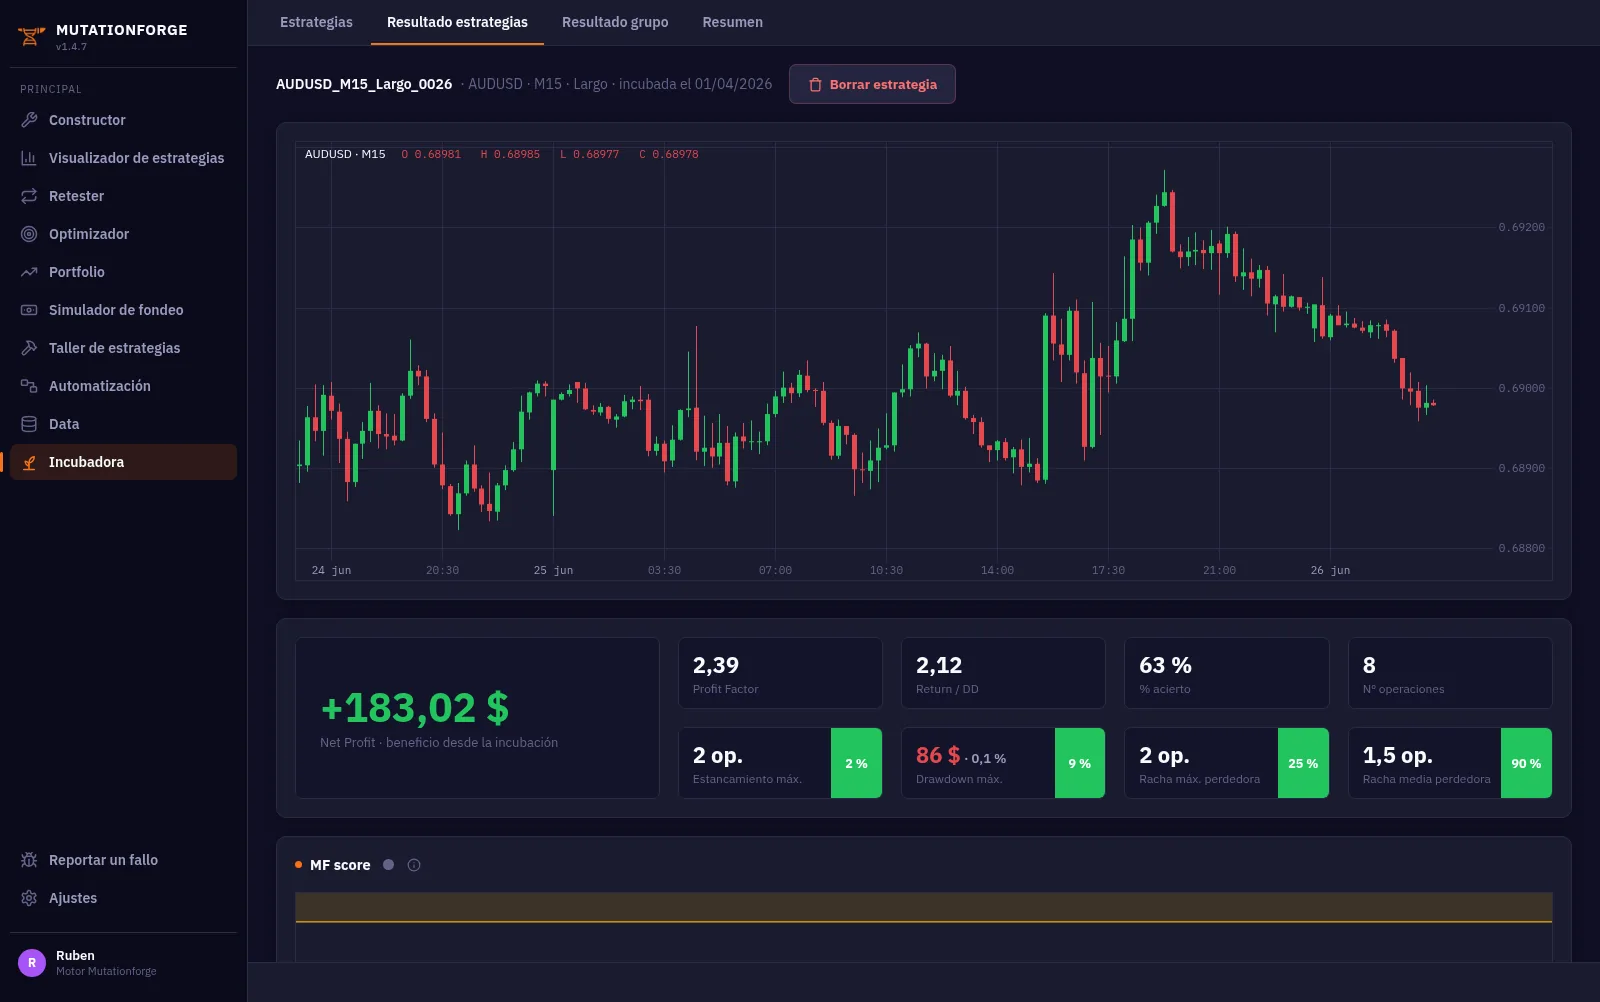Open Taller de estrategias page
Image resolution: width=1600 pixels, height=1002 pixels.
(x=123, y=348)
